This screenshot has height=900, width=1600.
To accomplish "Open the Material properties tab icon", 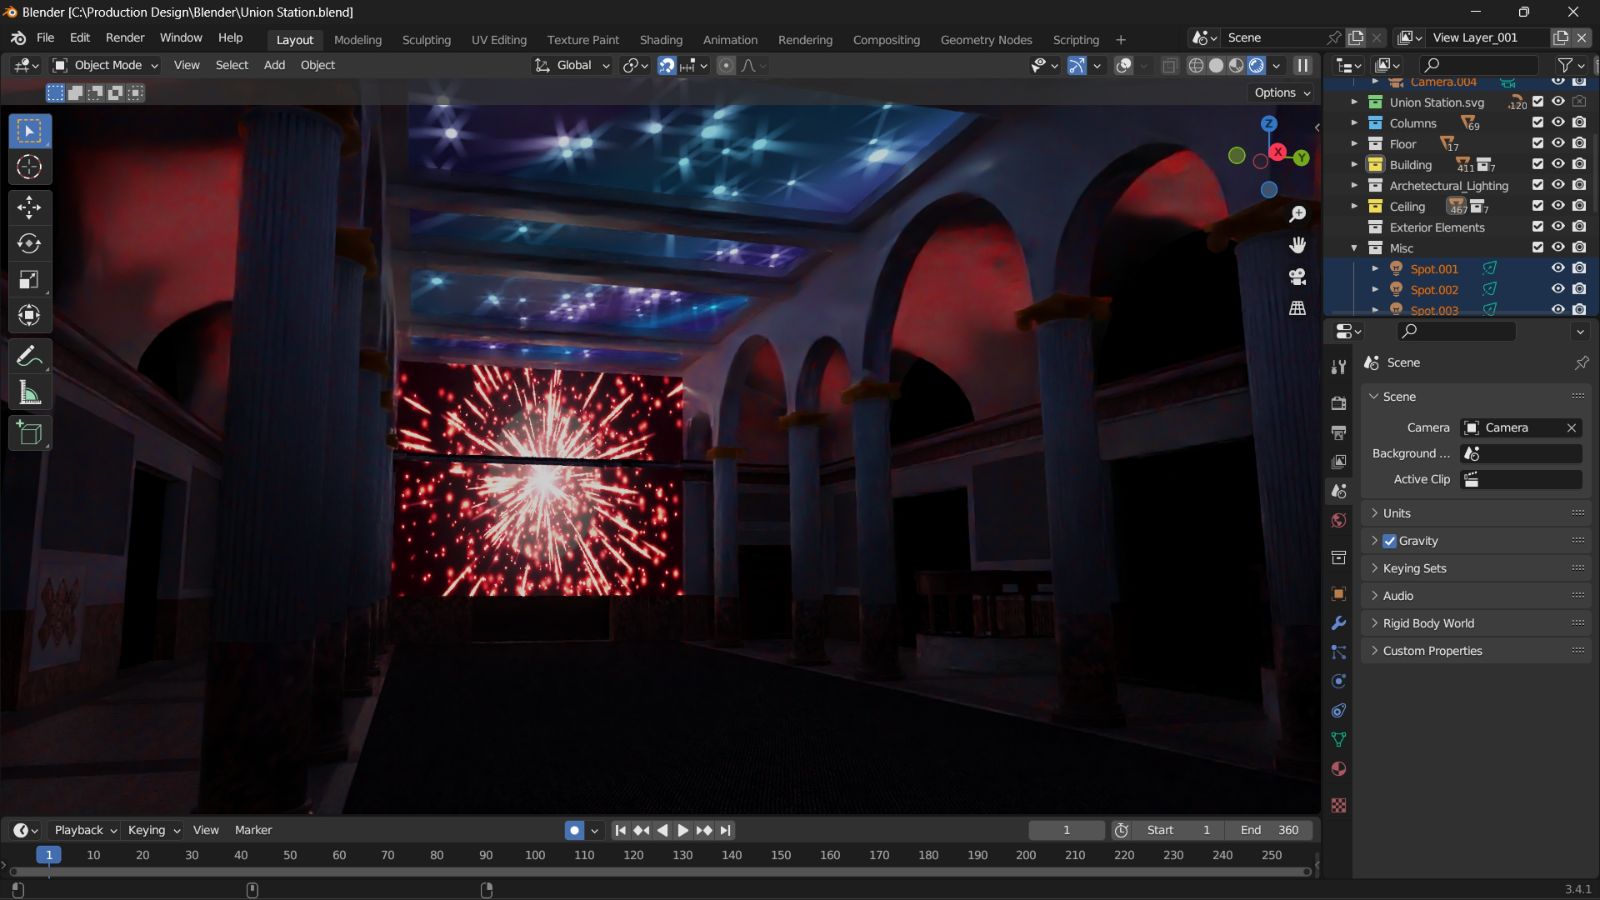I will point(1338,769).
